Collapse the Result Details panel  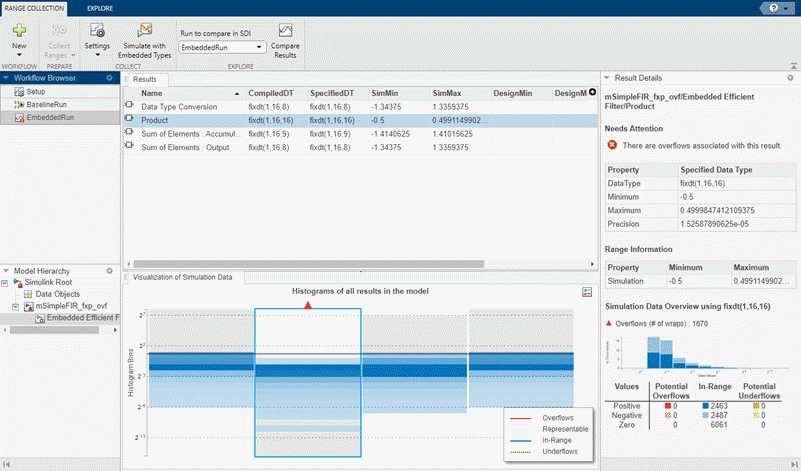click(606, 77)
